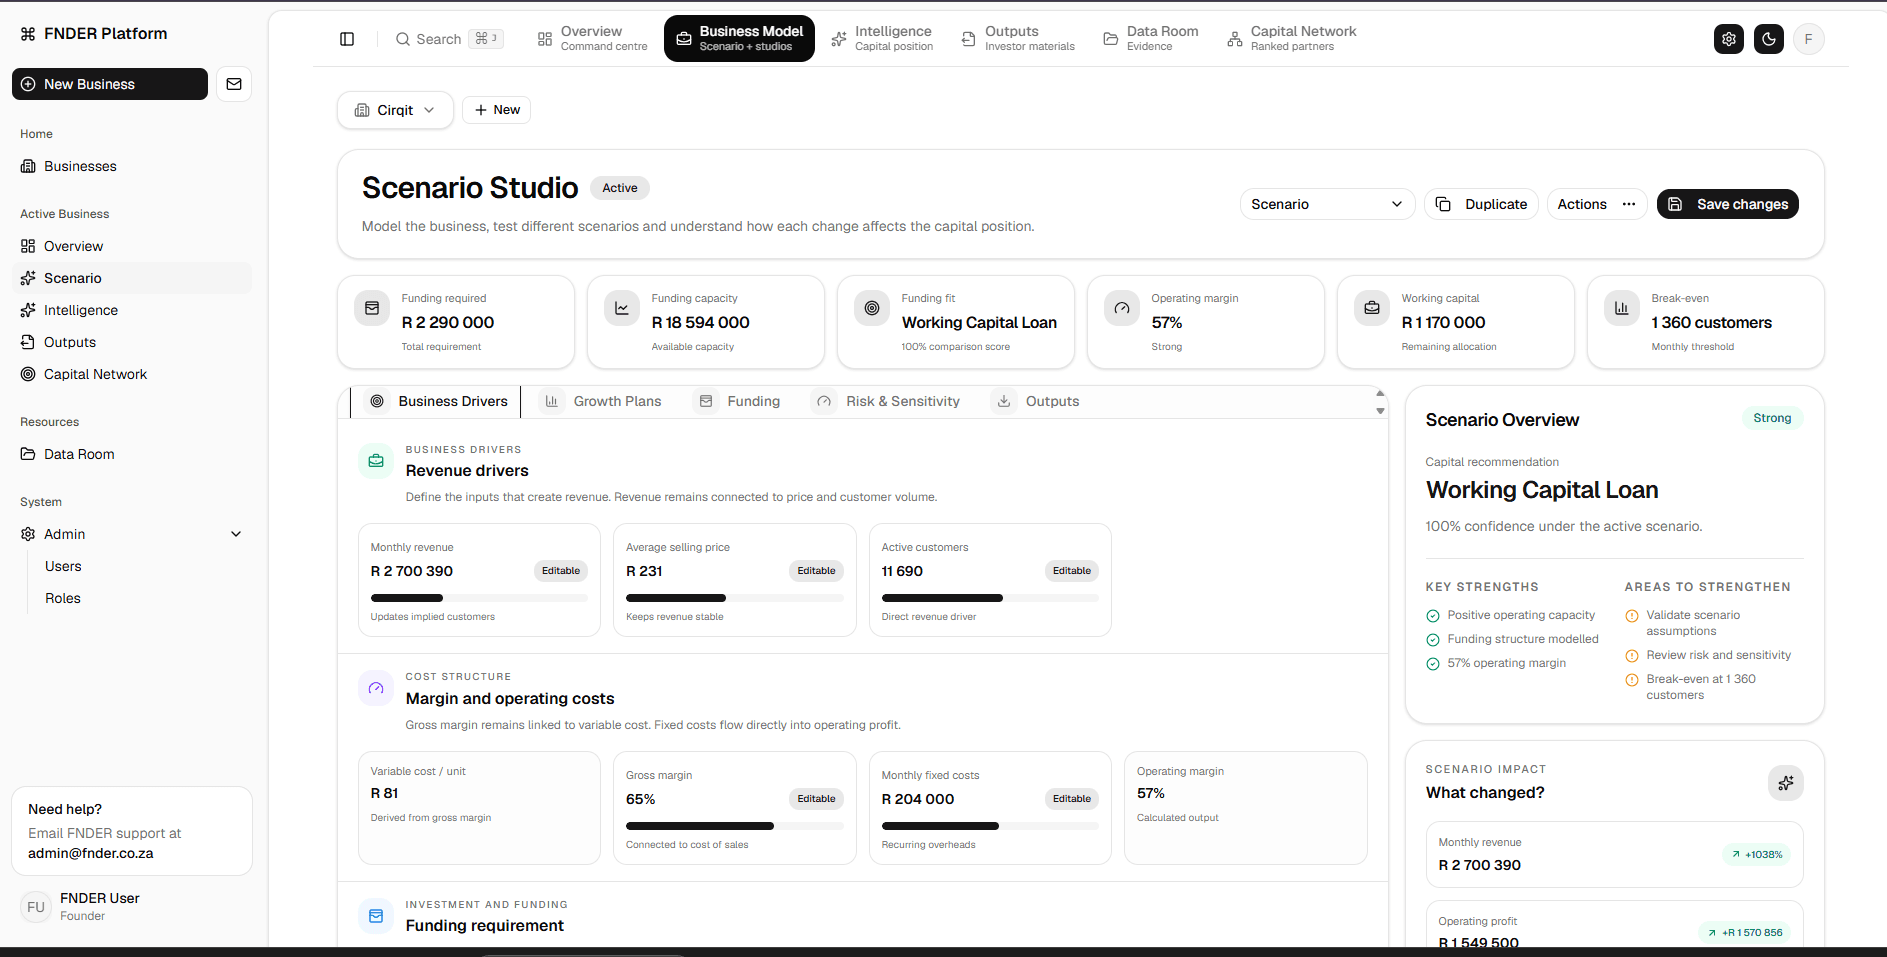Adjust the Active customers slider
Image resolution: width=1887 pixels, height=957 pixels.
click(x=990, y=598)
